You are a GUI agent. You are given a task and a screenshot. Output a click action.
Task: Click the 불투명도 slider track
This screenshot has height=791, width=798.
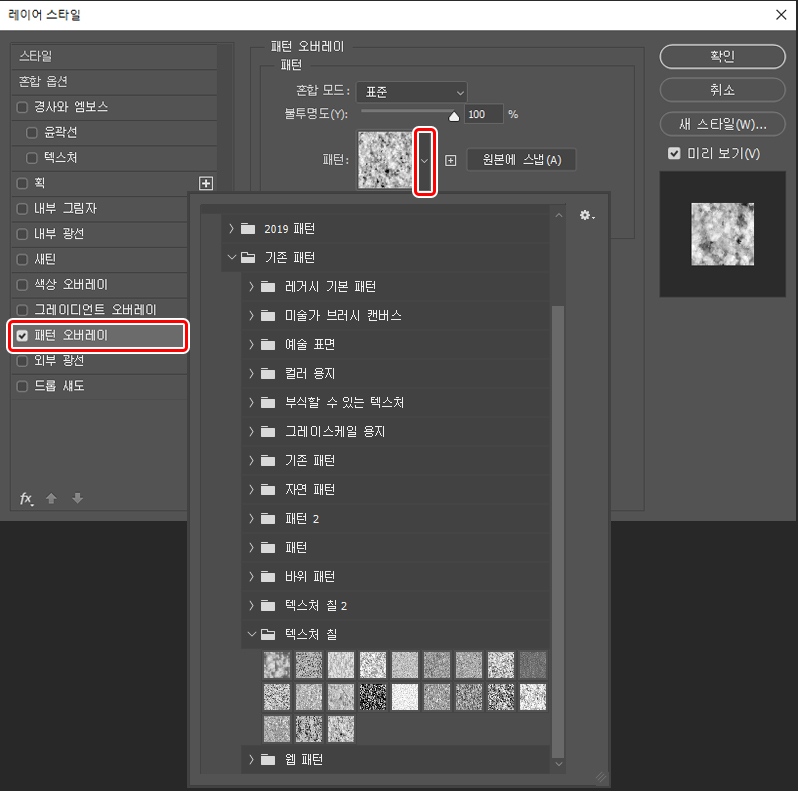(404, 114)
